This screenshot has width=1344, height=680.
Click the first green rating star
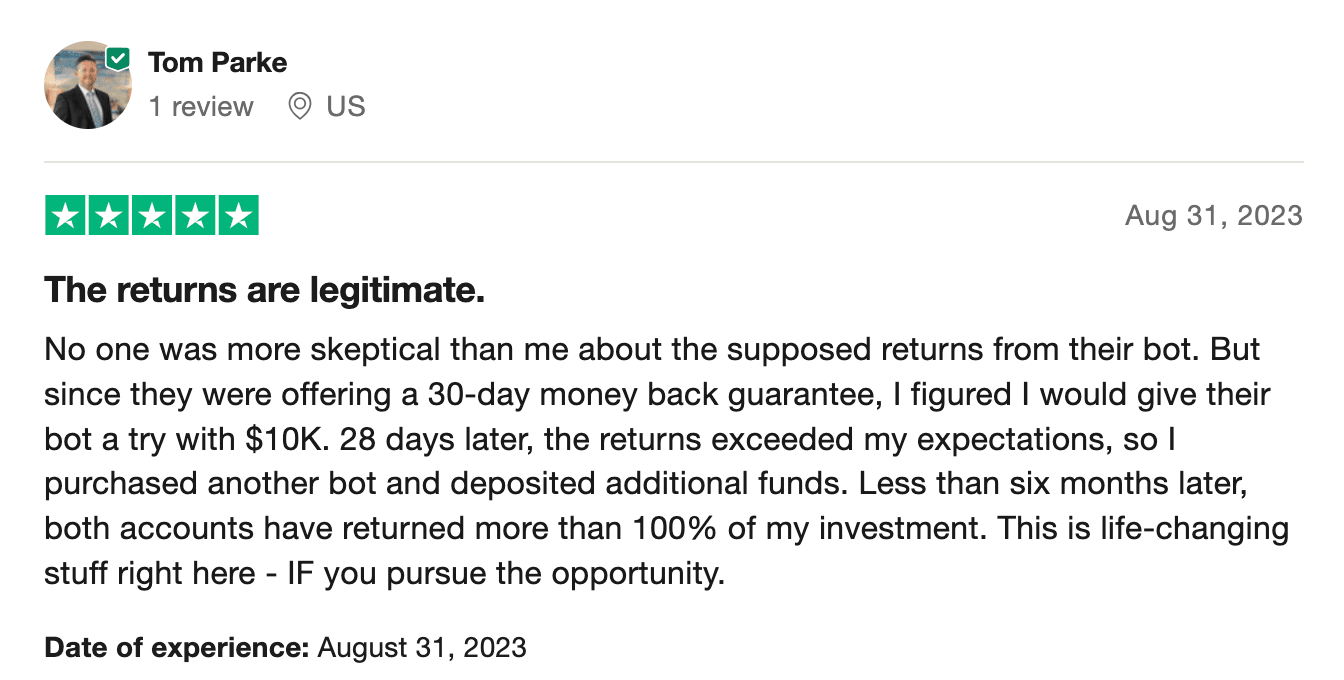(x=65, y=216)
